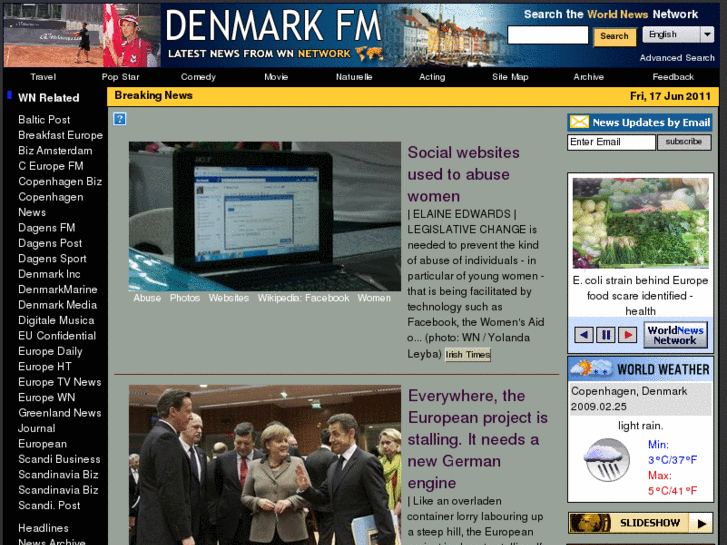Viewport: 727px width, 545px height.
Task: Click the Websites tag link
Action: 229,298
